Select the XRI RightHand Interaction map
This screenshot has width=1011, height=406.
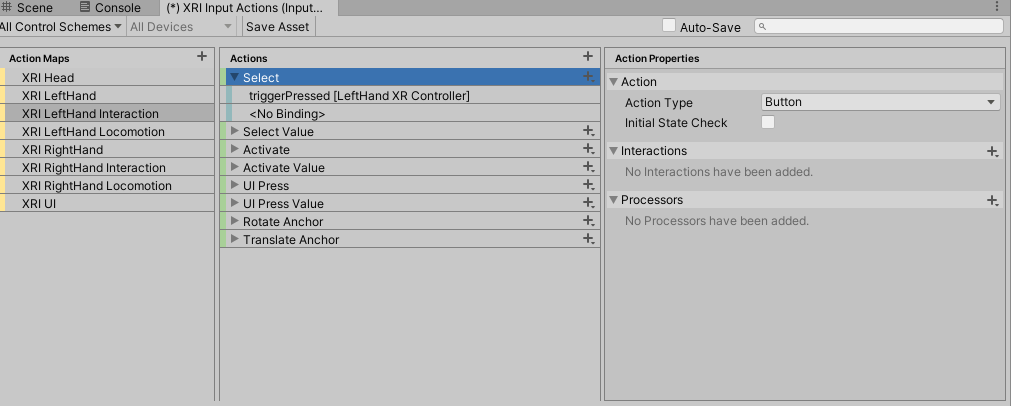[x=93, y=167]
